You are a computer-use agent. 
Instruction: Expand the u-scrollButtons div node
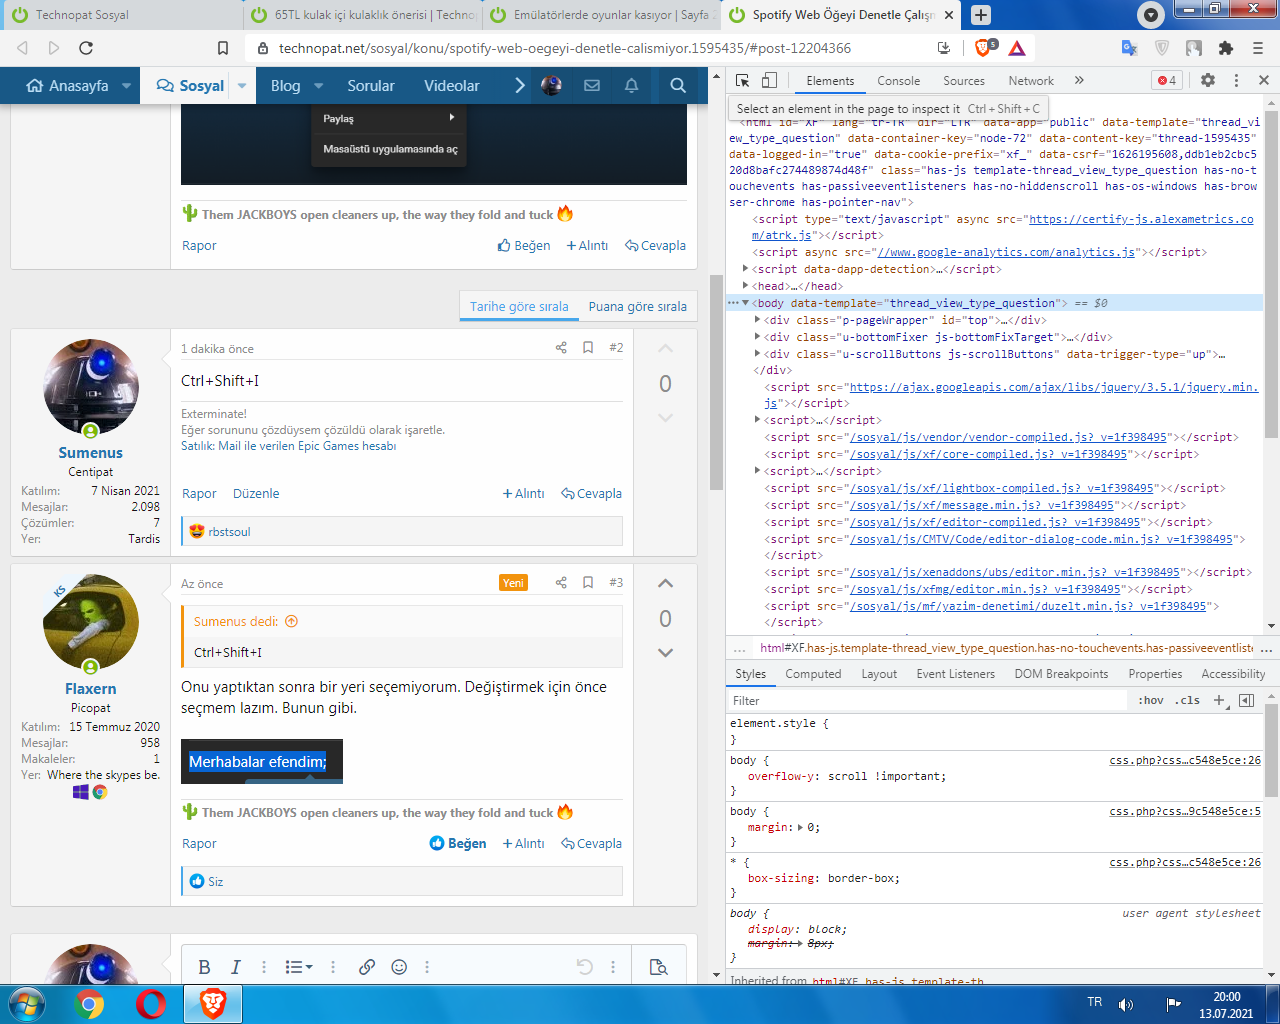(757, 354)
